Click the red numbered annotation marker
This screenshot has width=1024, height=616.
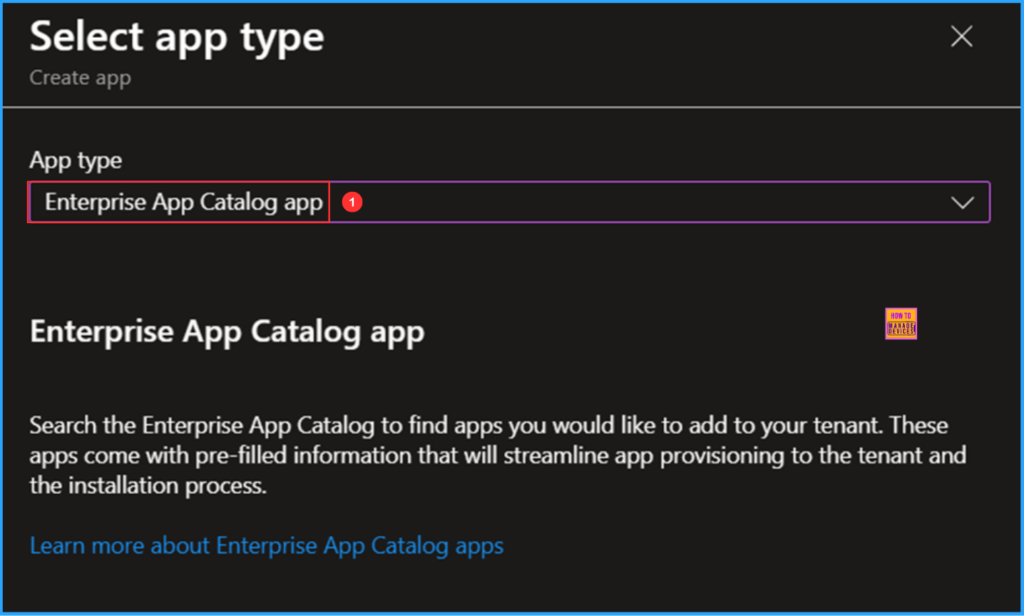tap(351, 202)
